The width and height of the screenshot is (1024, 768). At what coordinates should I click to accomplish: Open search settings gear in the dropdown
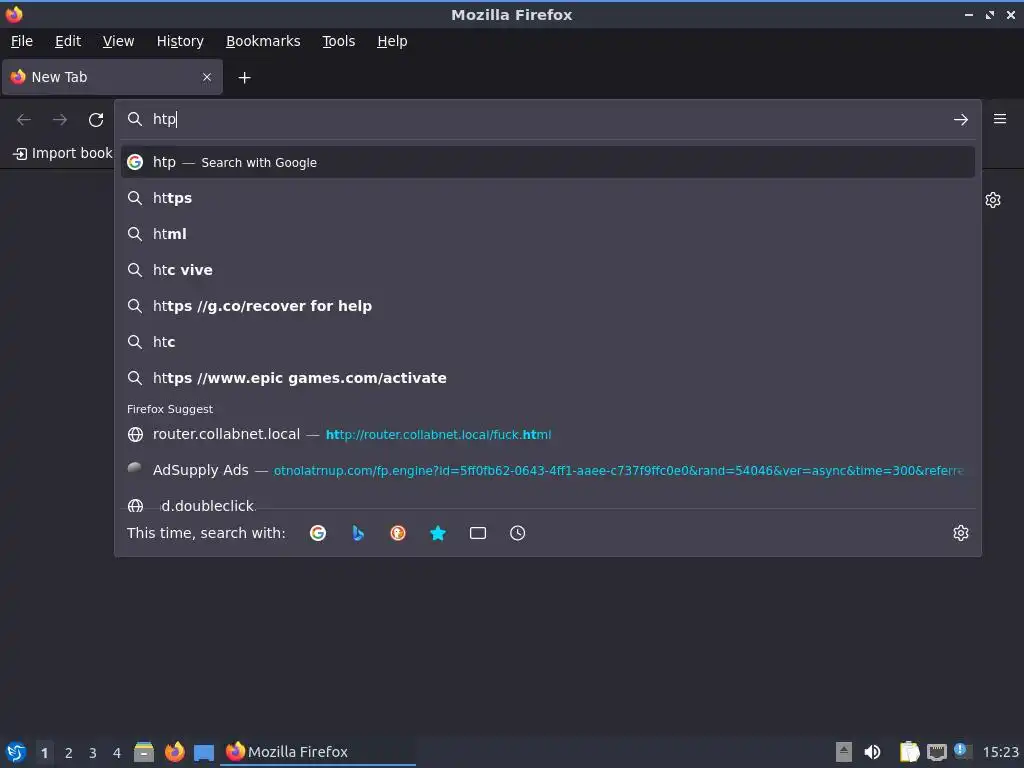[961, 533]
